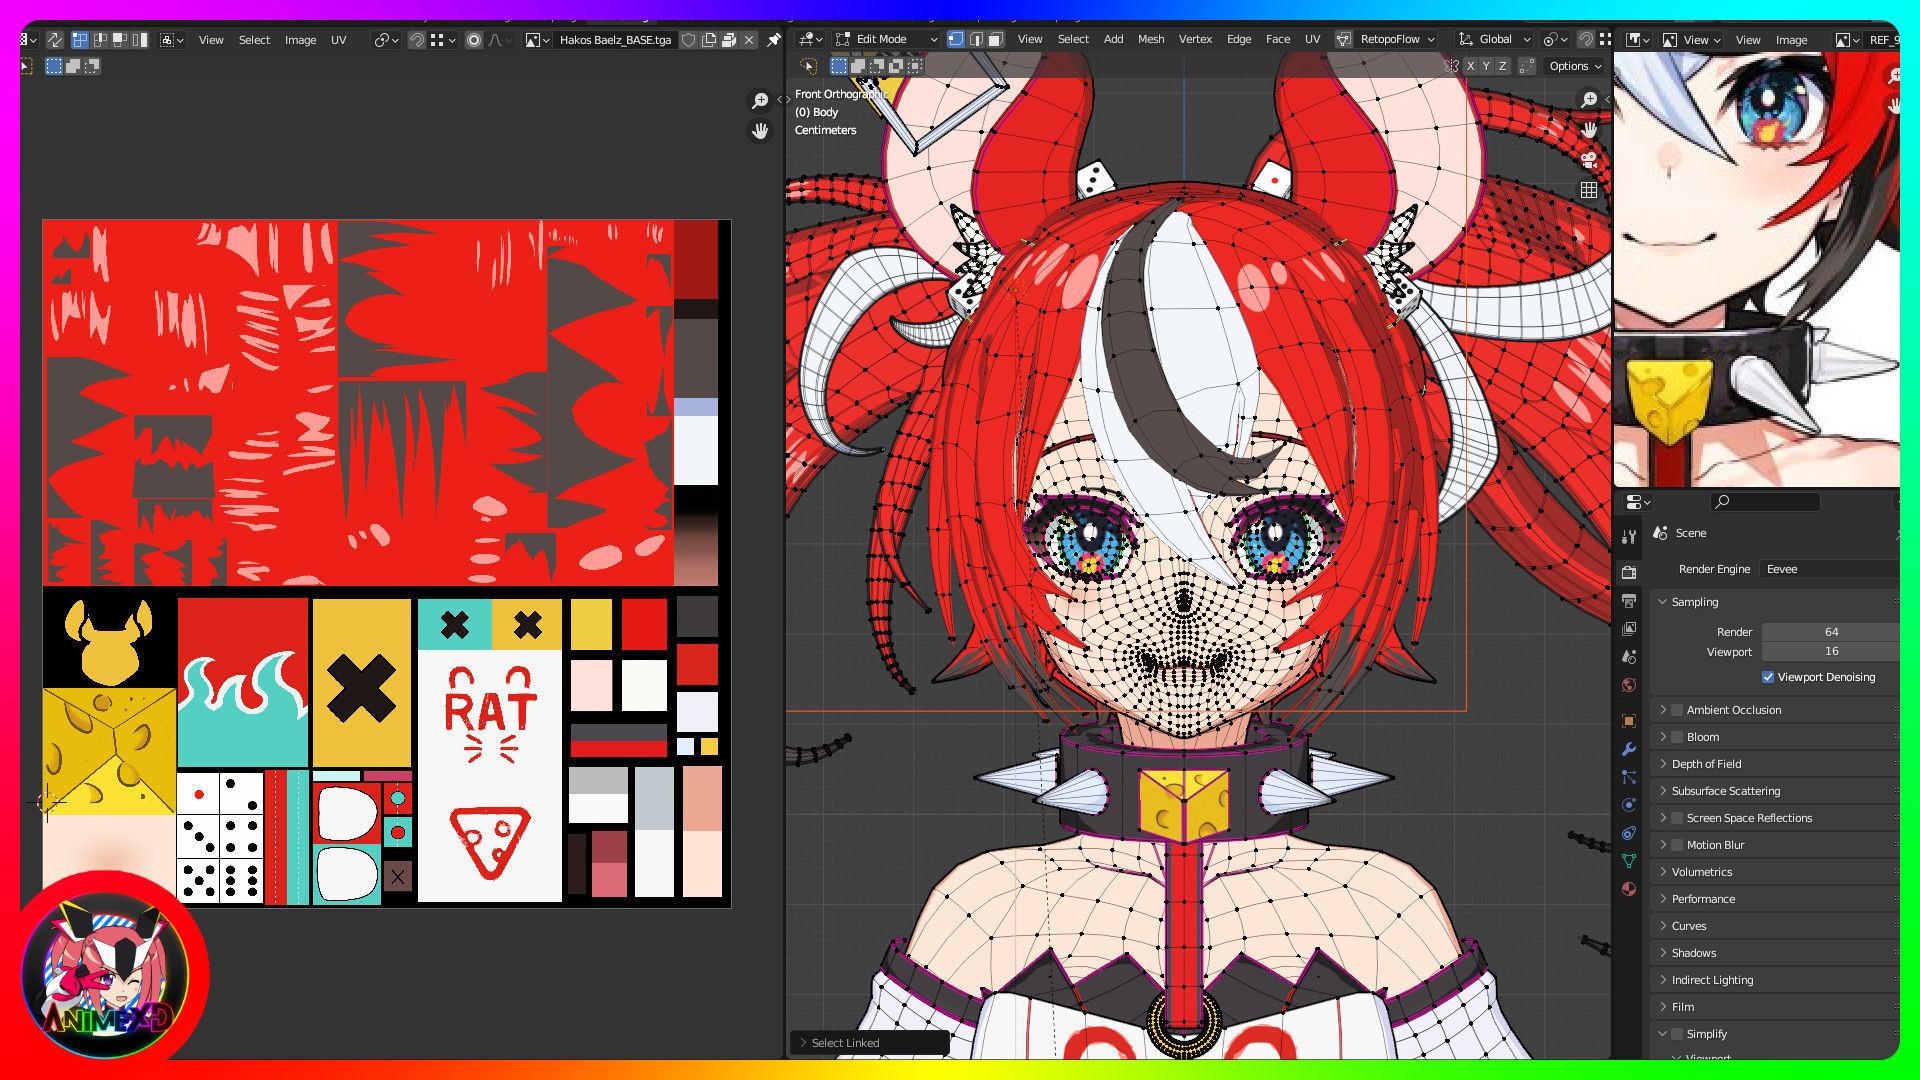Enable the Bloom checkbox
Image resolution: width=1920 pixels, height=1080 pixels.
click(1677, 737)
